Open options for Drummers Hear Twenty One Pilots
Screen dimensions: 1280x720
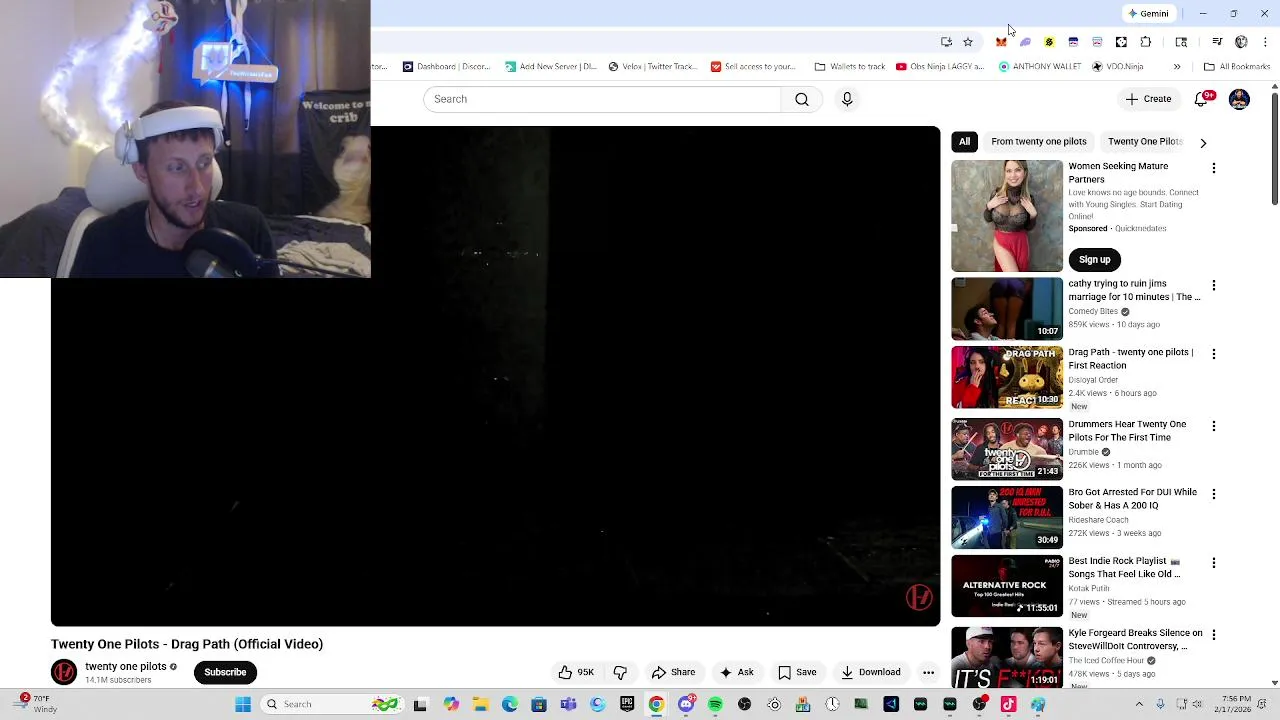[x=1214, y=426]
